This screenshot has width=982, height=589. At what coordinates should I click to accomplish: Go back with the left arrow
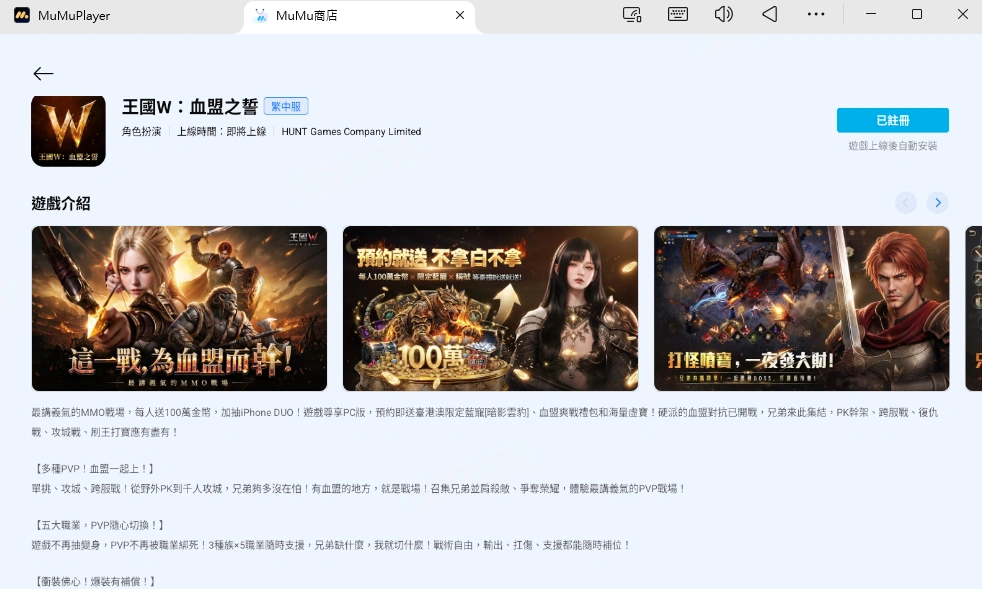coord(43,73)
